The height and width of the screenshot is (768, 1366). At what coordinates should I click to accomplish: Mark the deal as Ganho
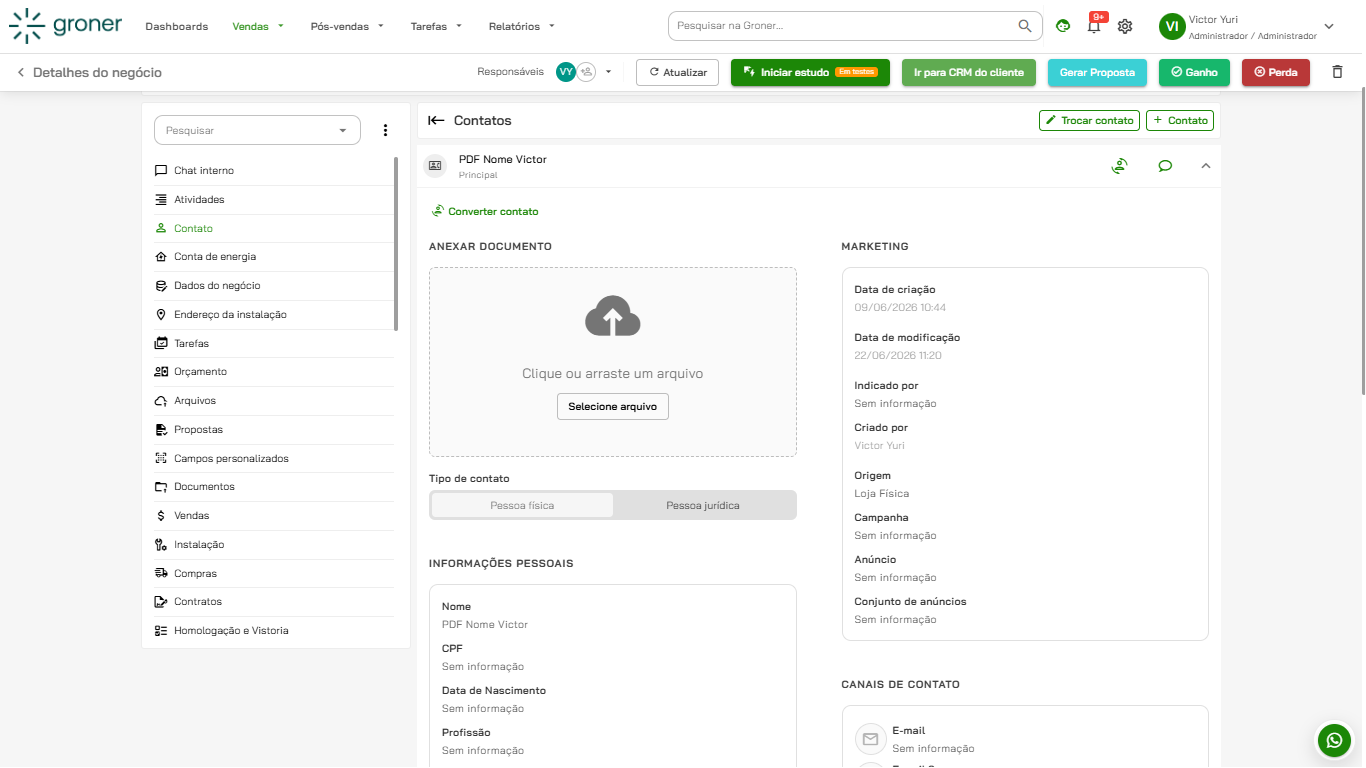[1194, 72]
